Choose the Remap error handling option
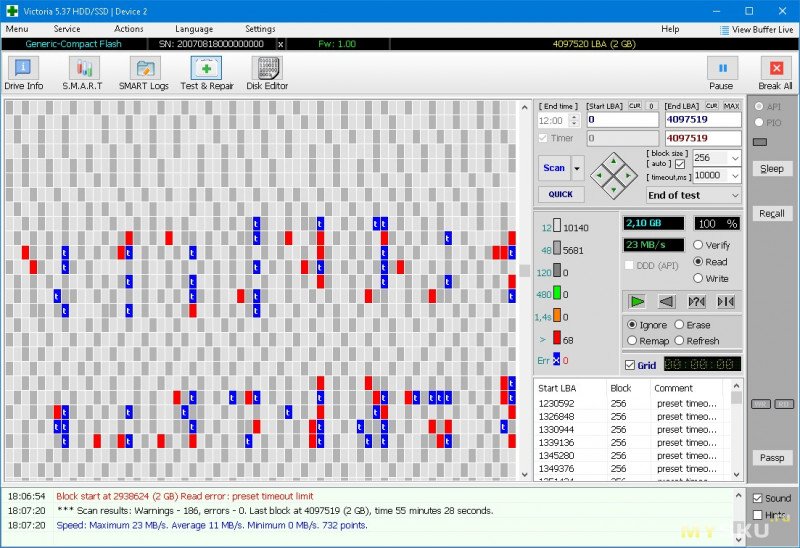The height and width of the screenshot is (548, 800). (632, 341)
